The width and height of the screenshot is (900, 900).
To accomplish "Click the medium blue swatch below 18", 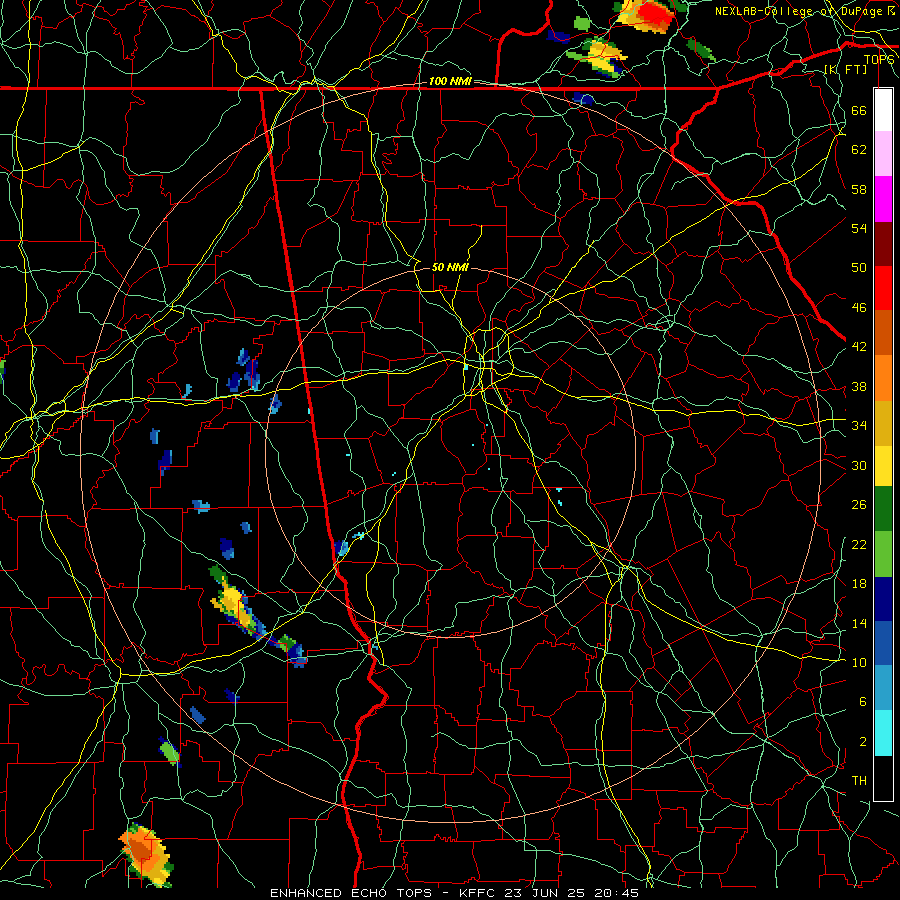I will coord(883,643).
